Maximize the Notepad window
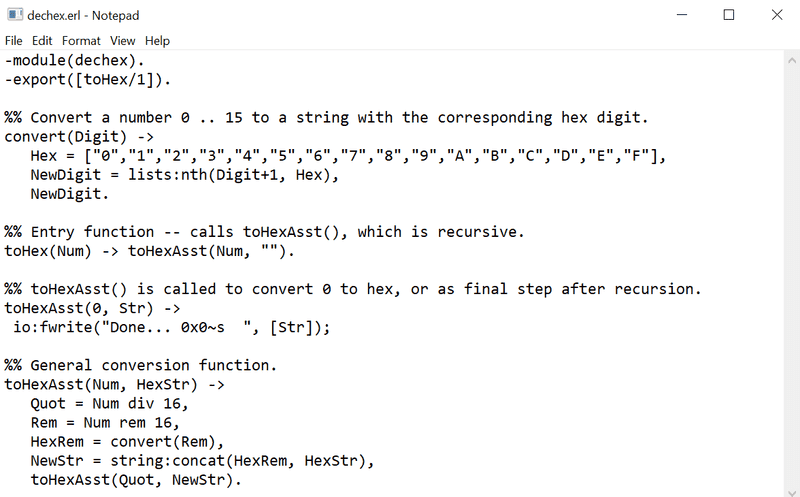The width and height of the screenshot is (800, 497). click(x=729, y=15)
